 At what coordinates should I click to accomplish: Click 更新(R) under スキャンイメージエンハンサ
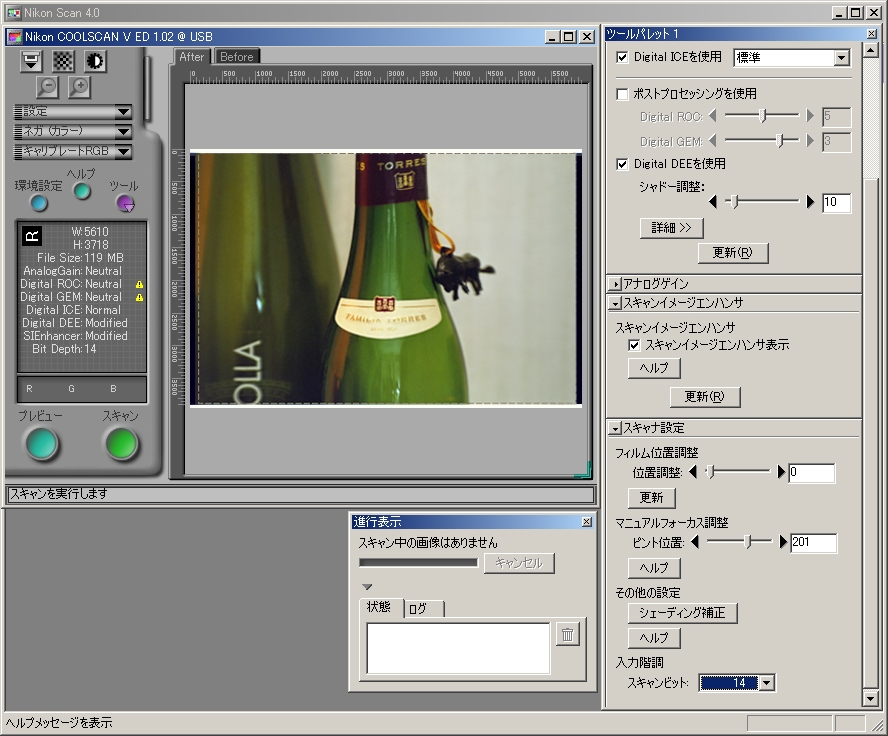(704, 396)
